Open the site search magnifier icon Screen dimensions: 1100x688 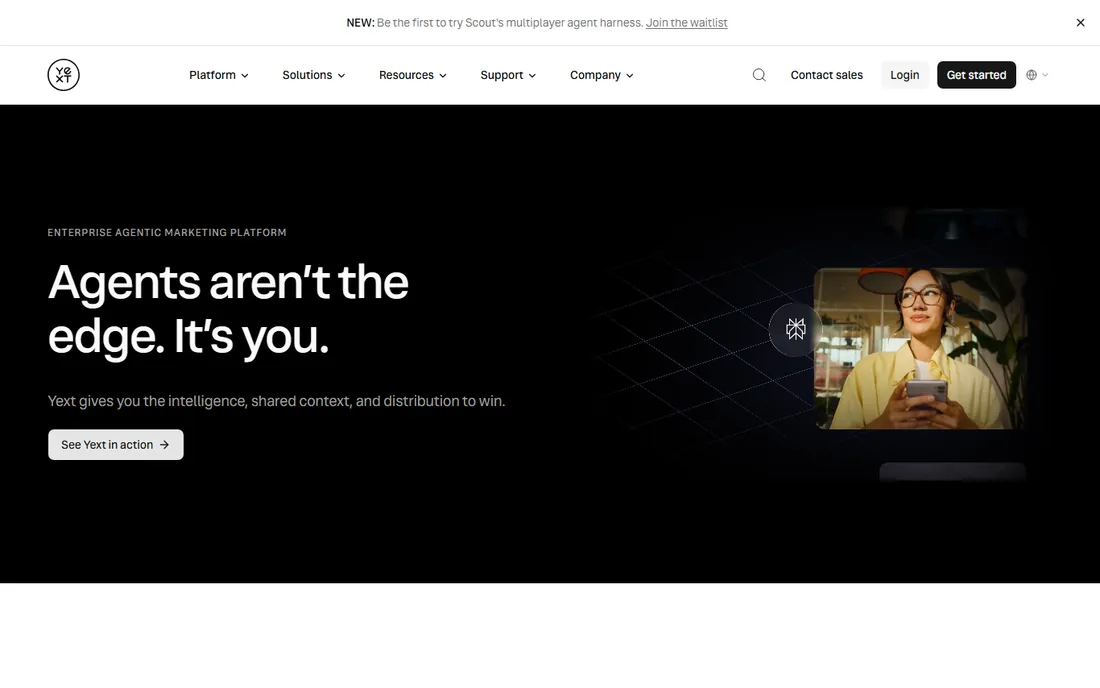point(759,75)
